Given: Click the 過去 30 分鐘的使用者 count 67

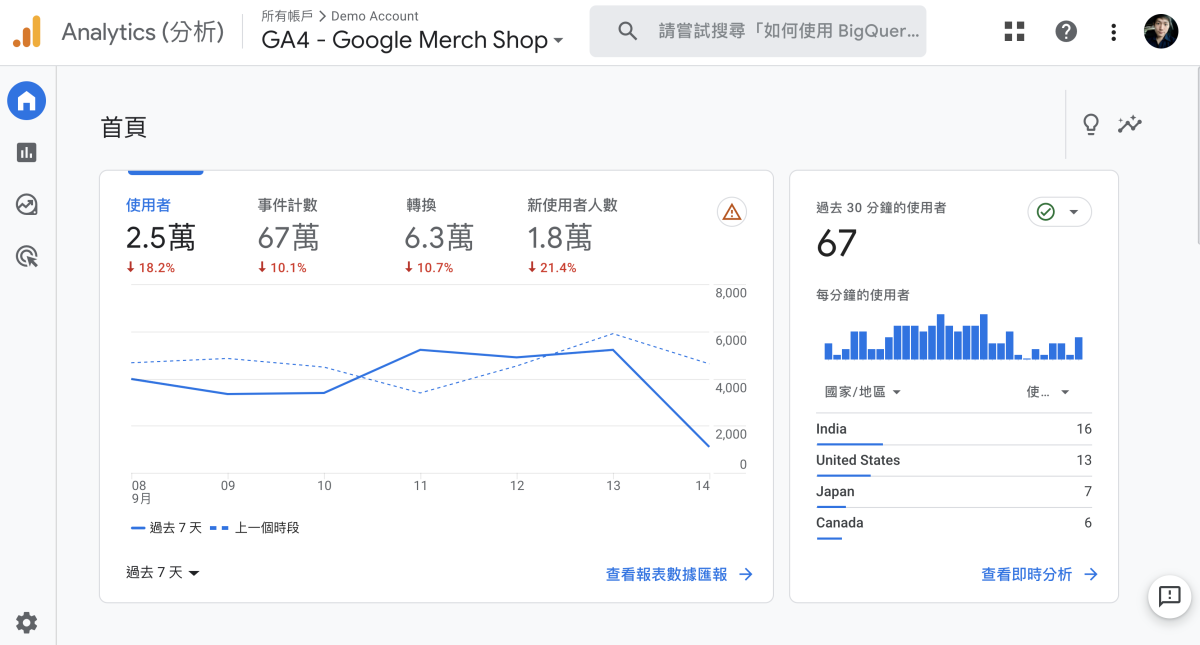Looking at the screenshot, I should click(x=837, y=243).
